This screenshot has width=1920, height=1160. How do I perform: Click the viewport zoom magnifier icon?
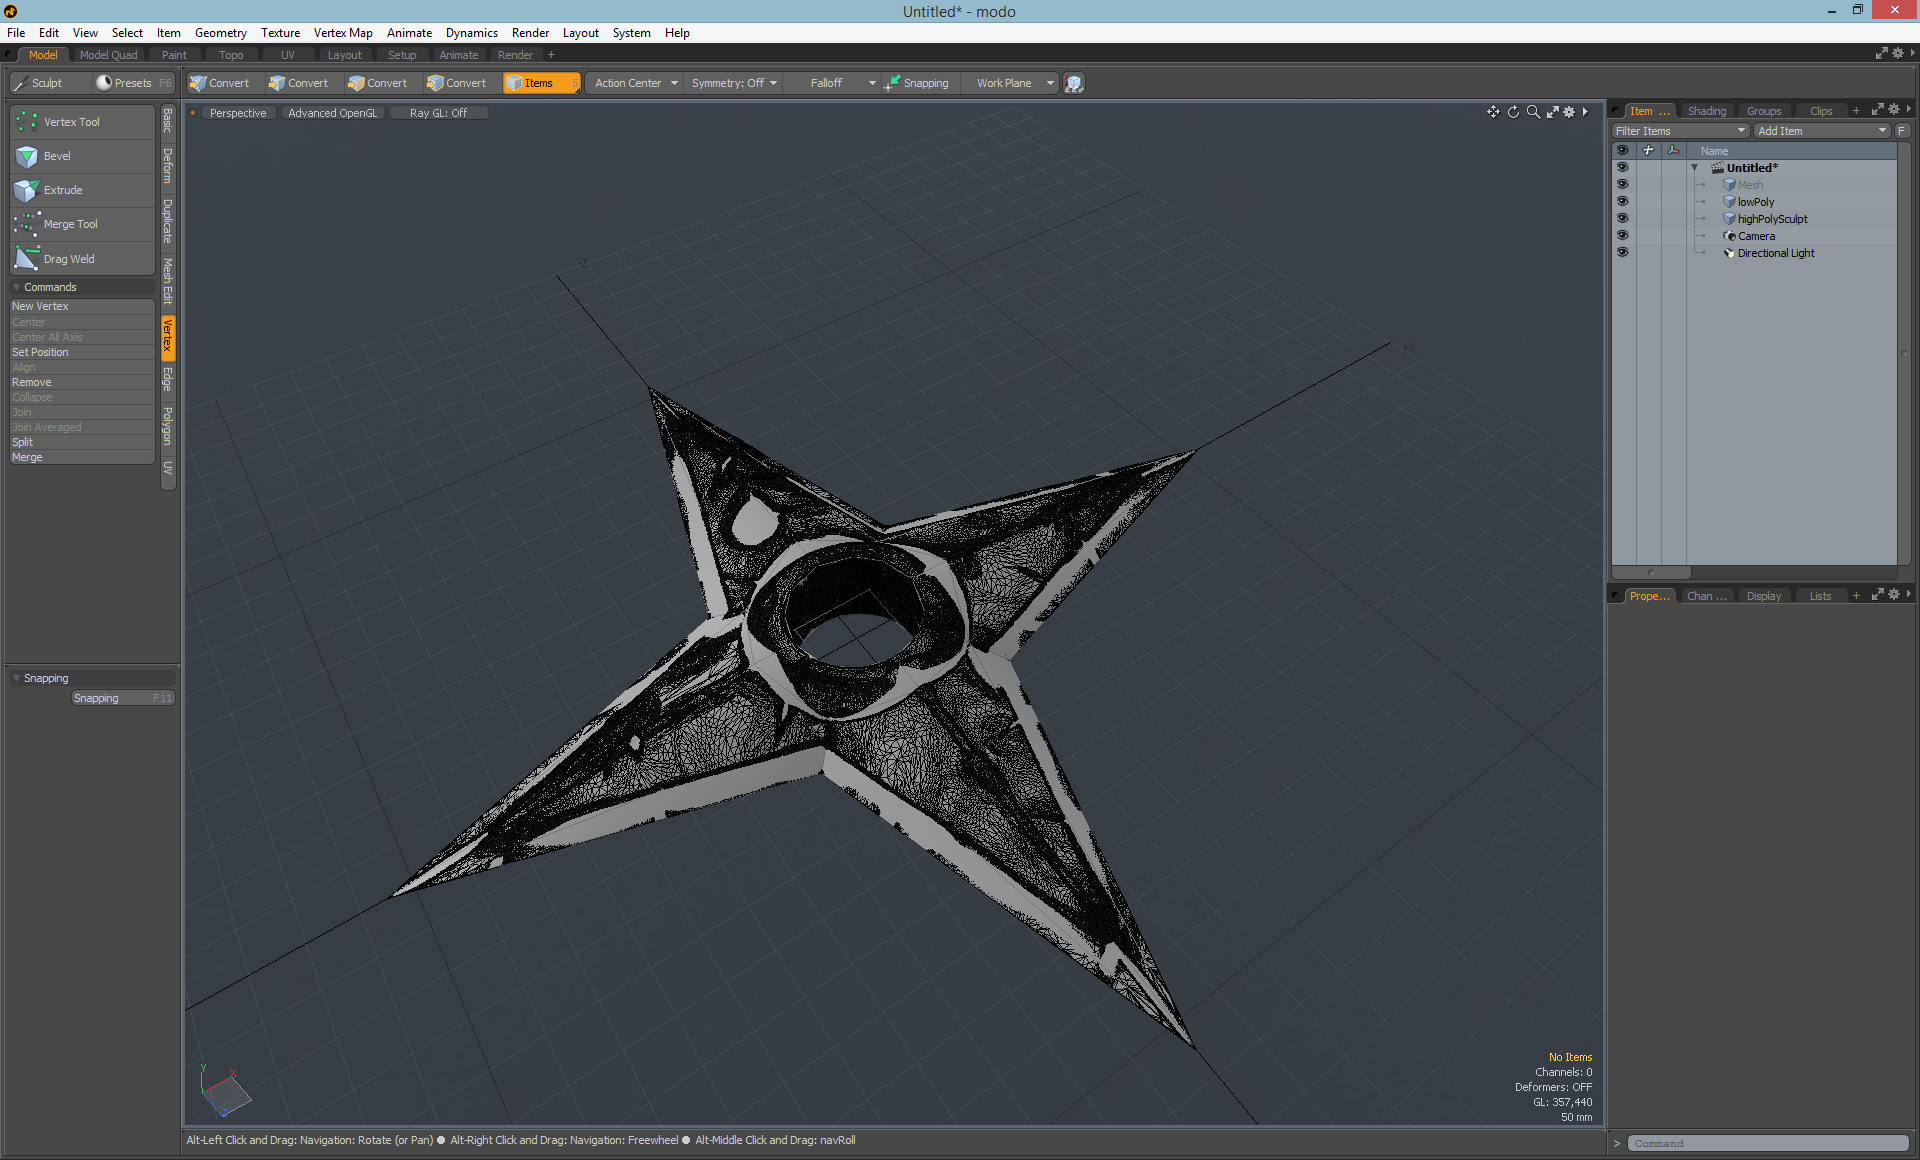pos(1533,112)
